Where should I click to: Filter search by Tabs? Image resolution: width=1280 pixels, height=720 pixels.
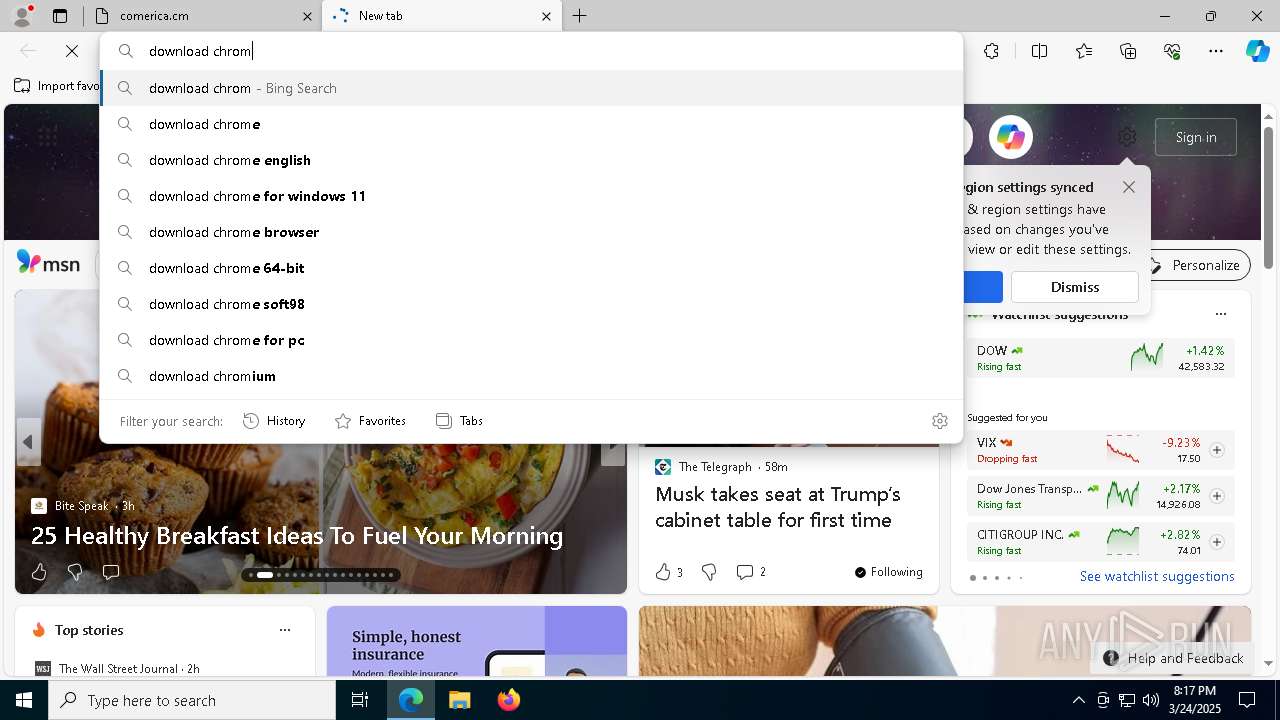click(460, 421)
